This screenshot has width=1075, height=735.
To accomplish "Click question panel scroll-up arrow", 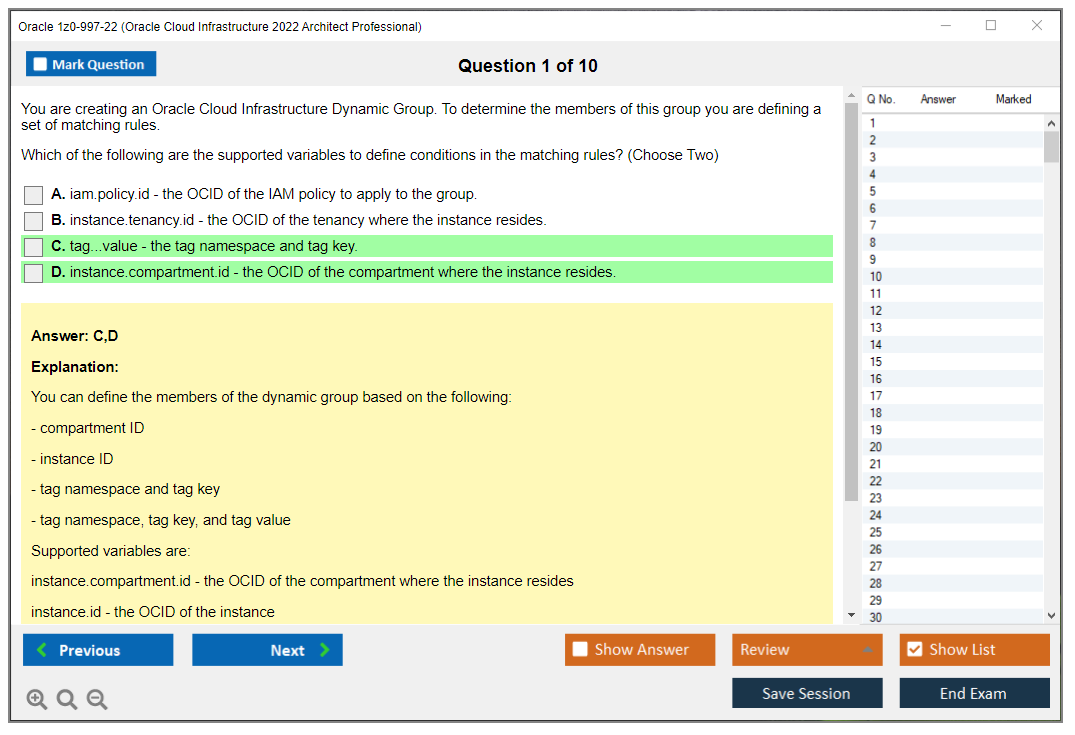I will pyautogui.click(x=851, y=96).
